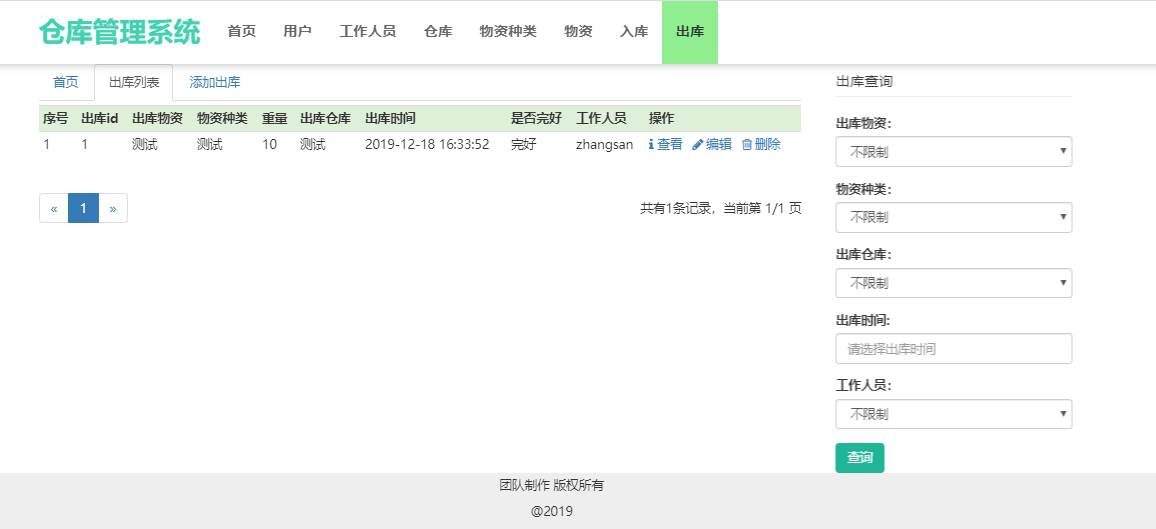Open the 物资种类 filter dropdown

click(x=953, y=217)
